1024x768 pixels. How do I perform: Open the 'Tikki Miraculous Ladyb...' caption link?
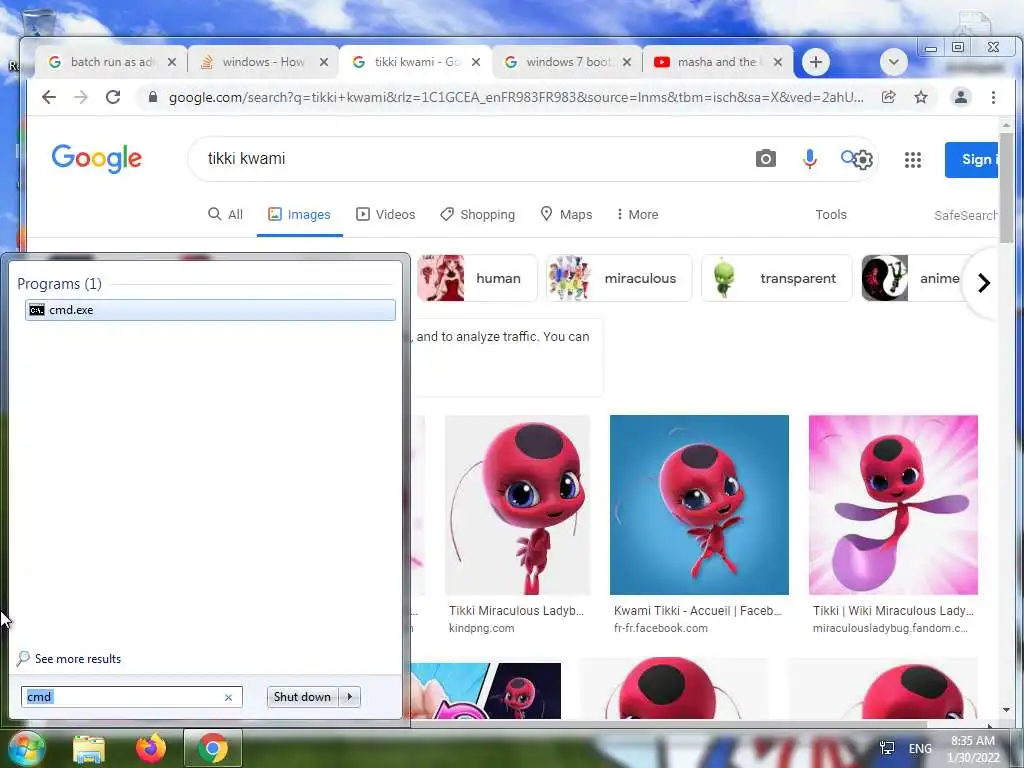tap(516, 611)
